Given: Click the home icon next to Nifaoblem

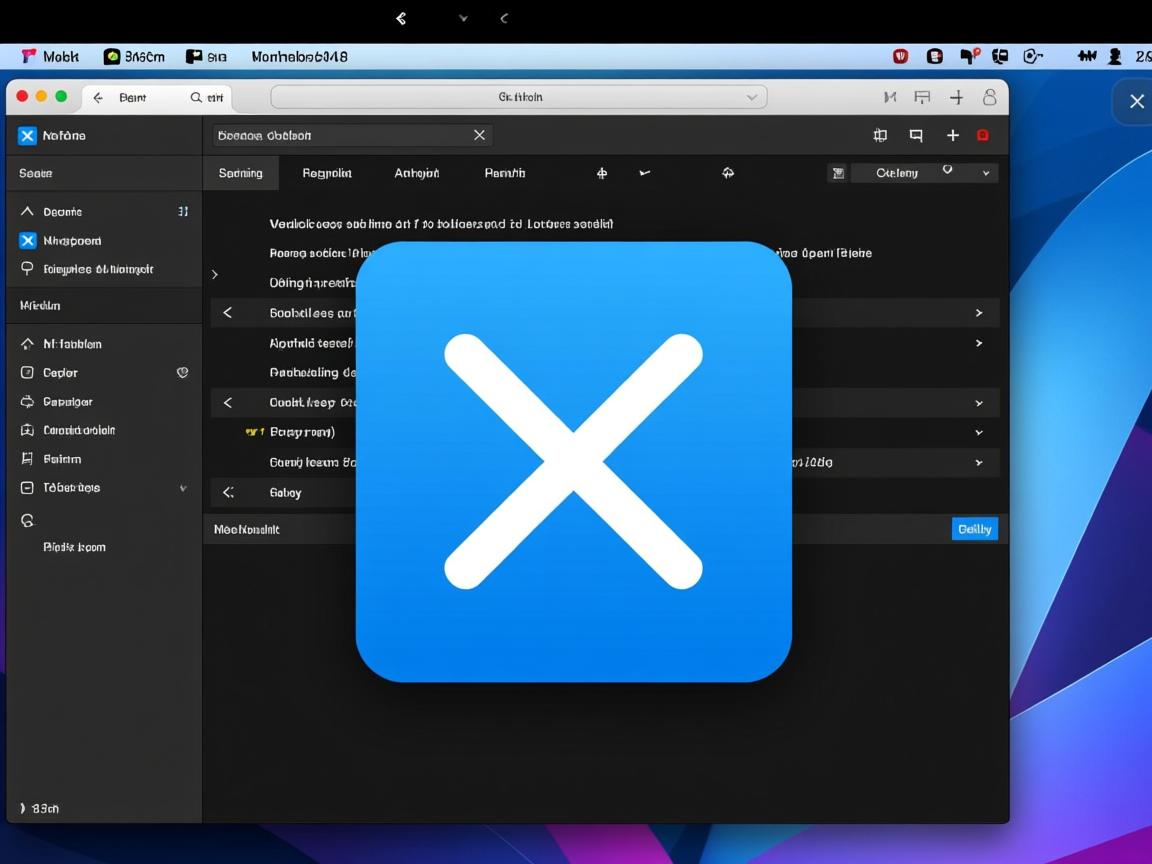Looking at the screenshot, I should 27,344.
